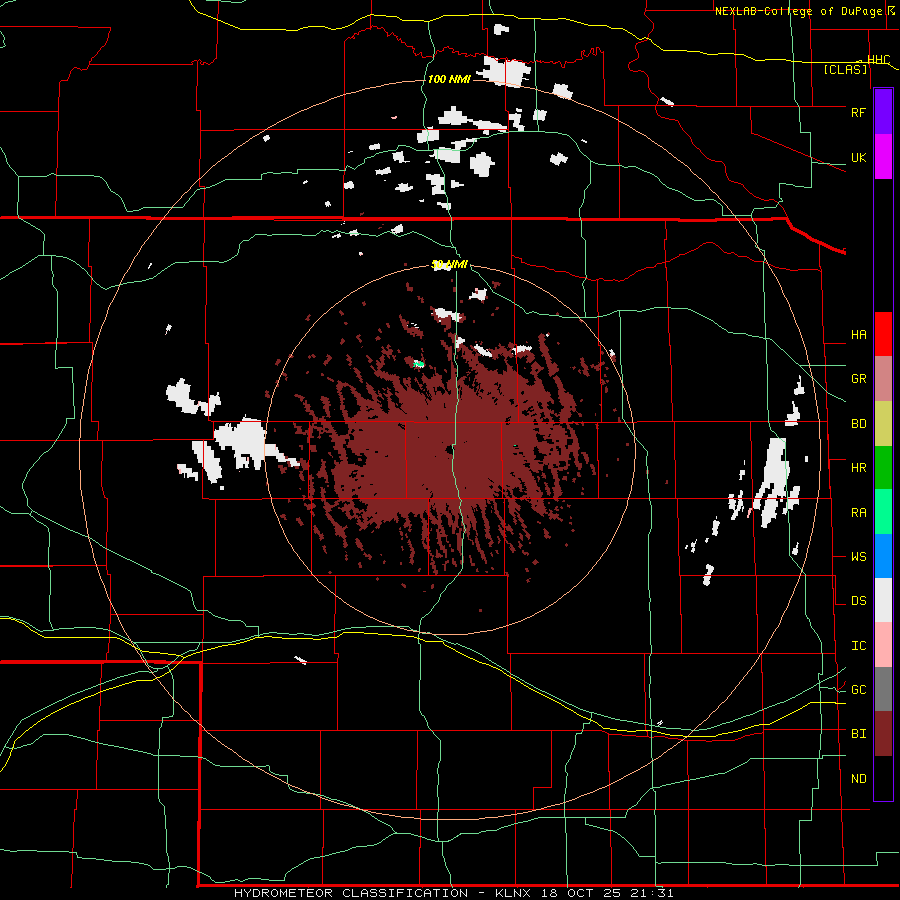Click the ND black legend swatch

tap(883, 778)
